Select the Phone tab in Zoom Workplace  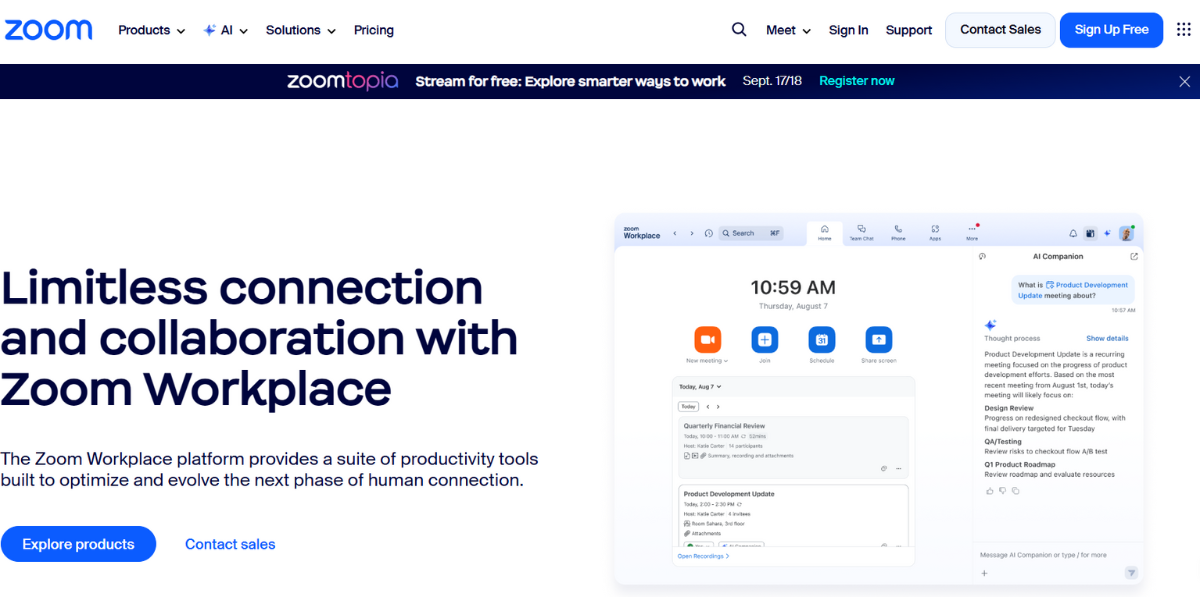click(x=898, y=232)
